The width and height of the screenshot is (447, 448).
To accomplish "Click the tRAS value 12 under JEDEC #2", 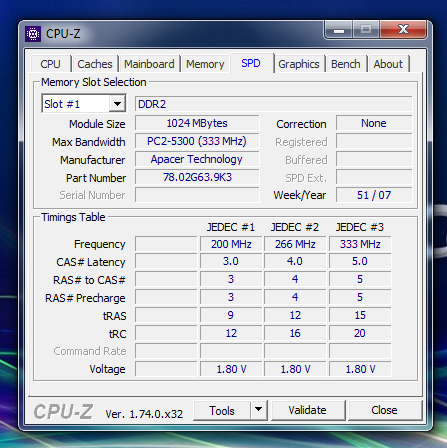I will tap(295, 315).
